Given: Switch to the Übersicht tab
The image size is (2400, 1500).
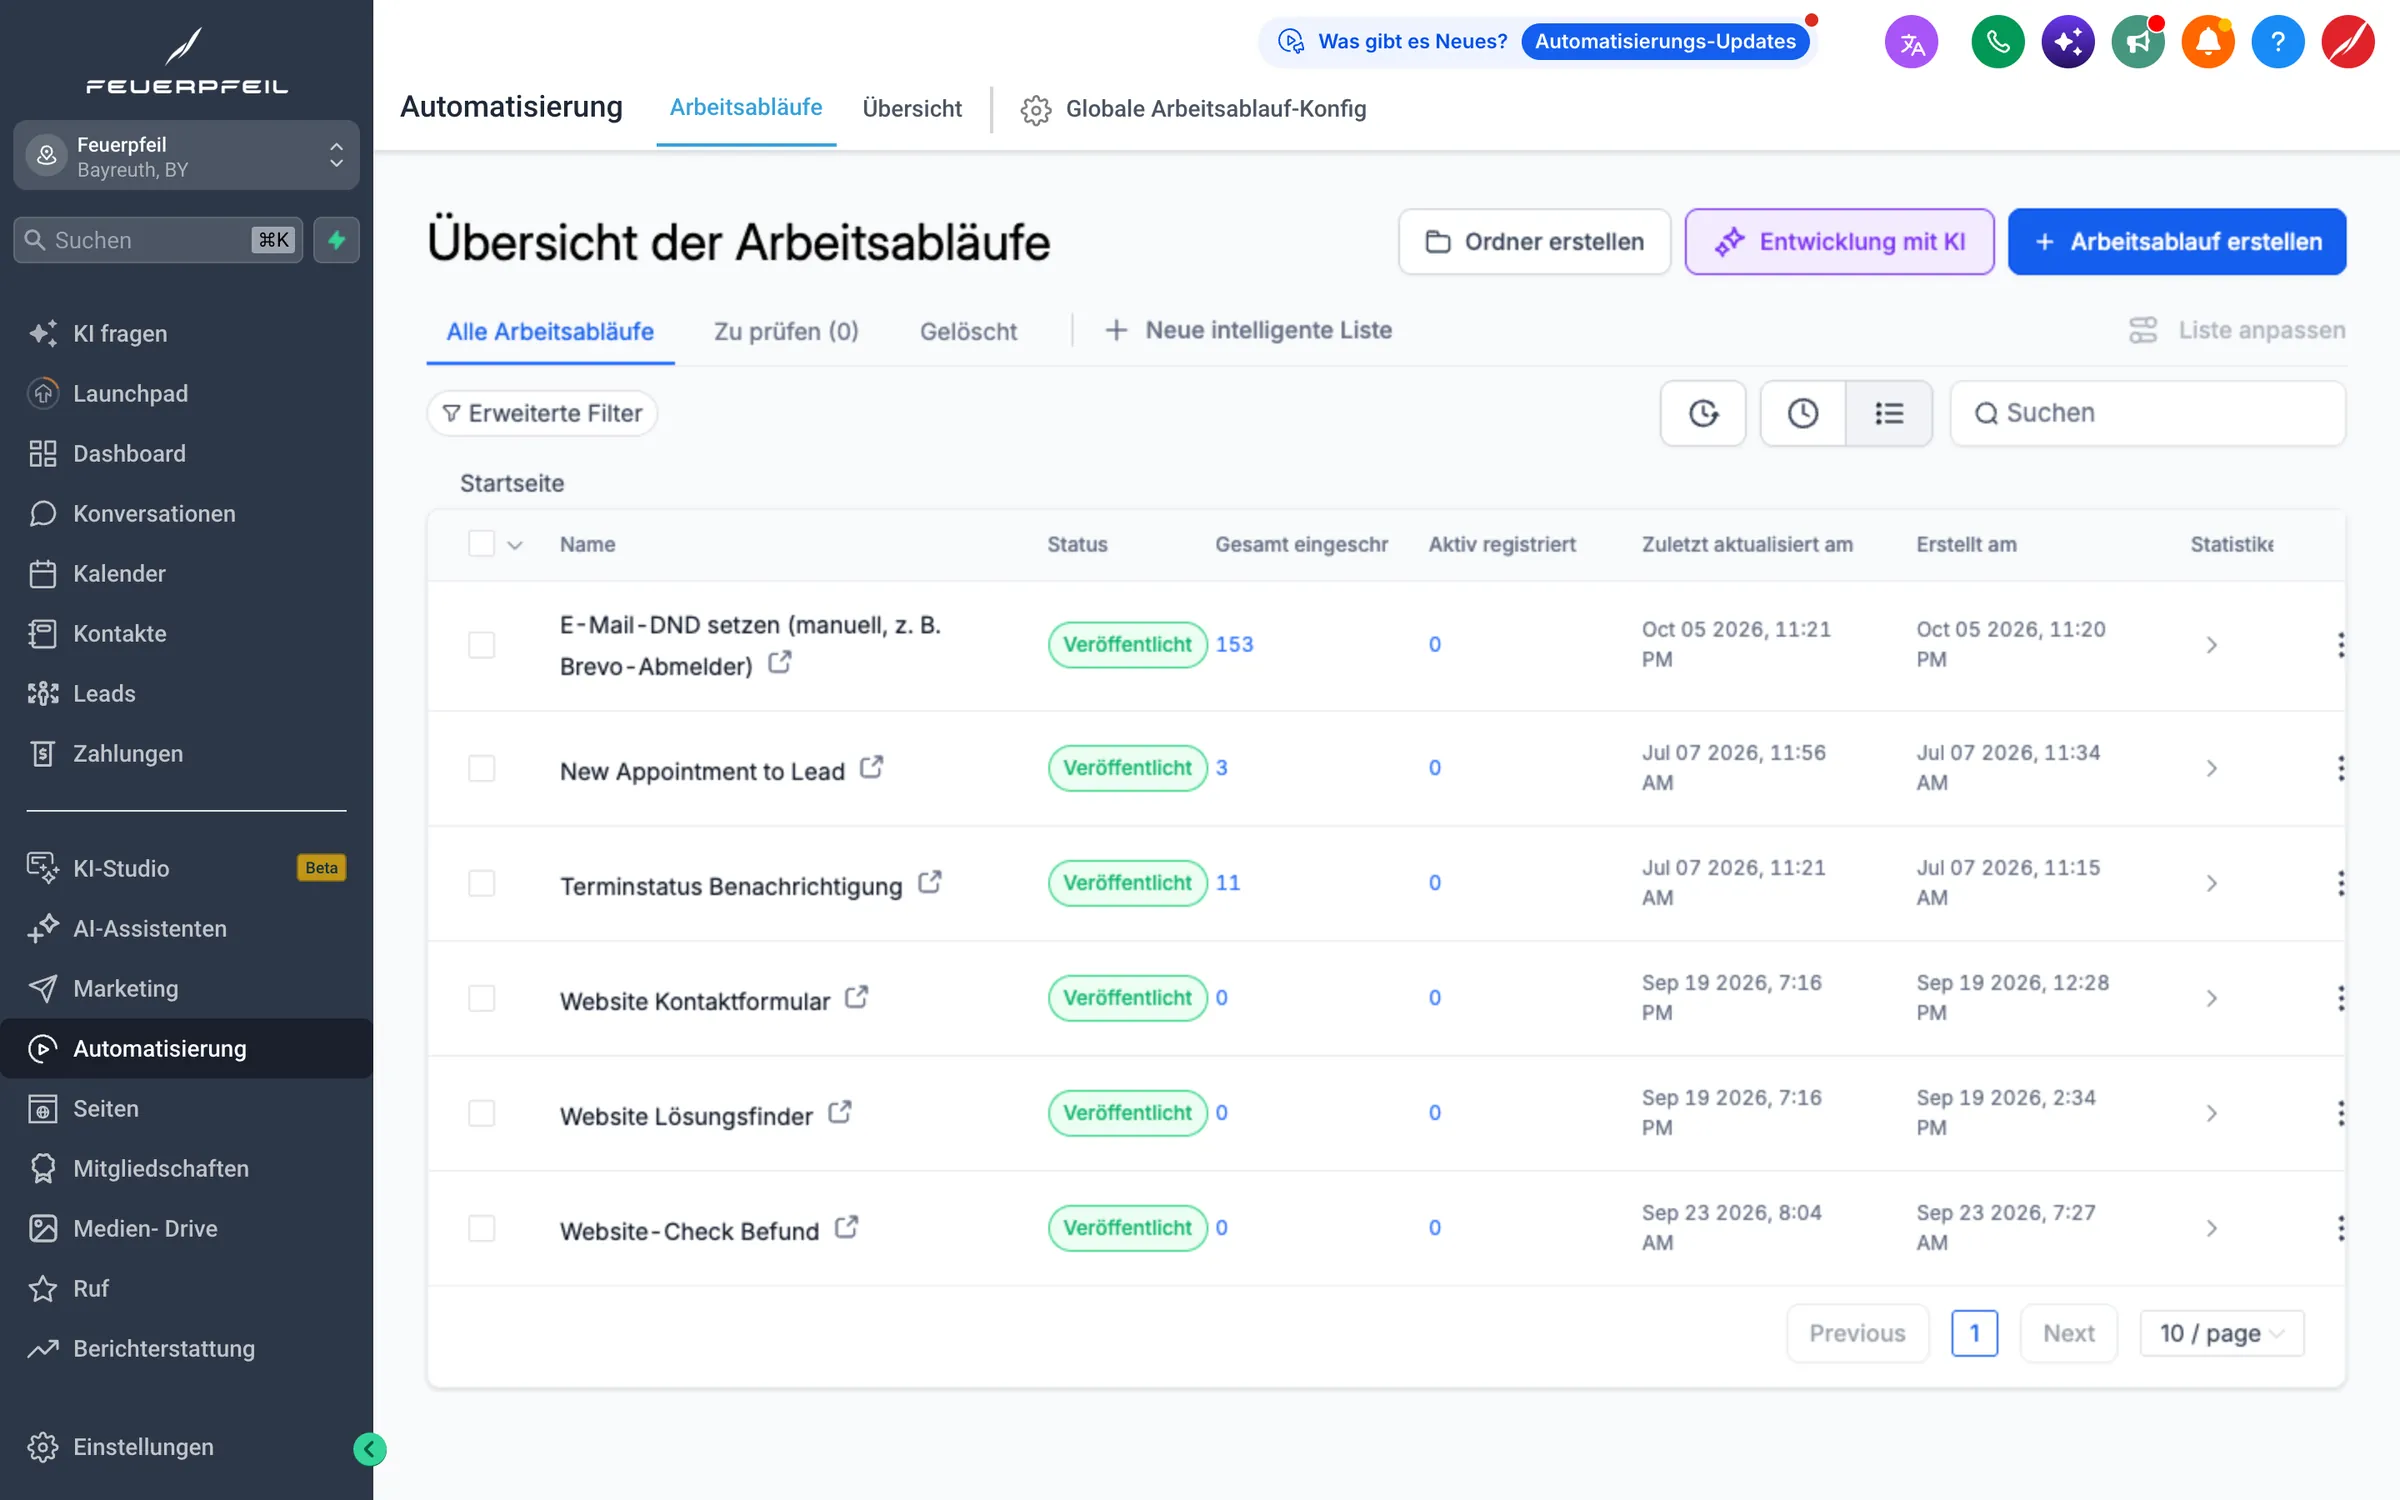Looking at the screenshot, I should click(x=911, y=109).
